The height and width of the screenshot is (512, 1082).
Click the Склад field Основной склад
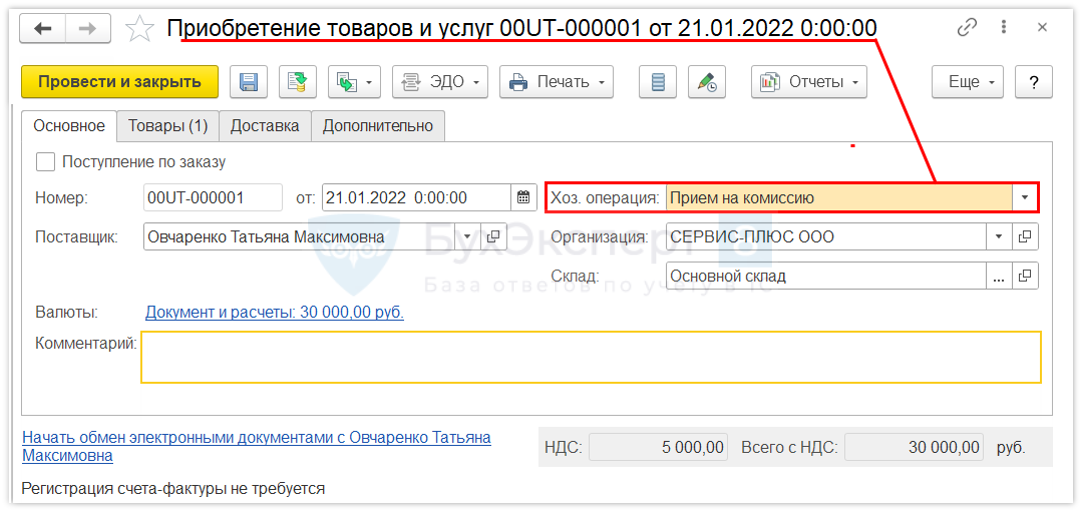pos(826,276)
